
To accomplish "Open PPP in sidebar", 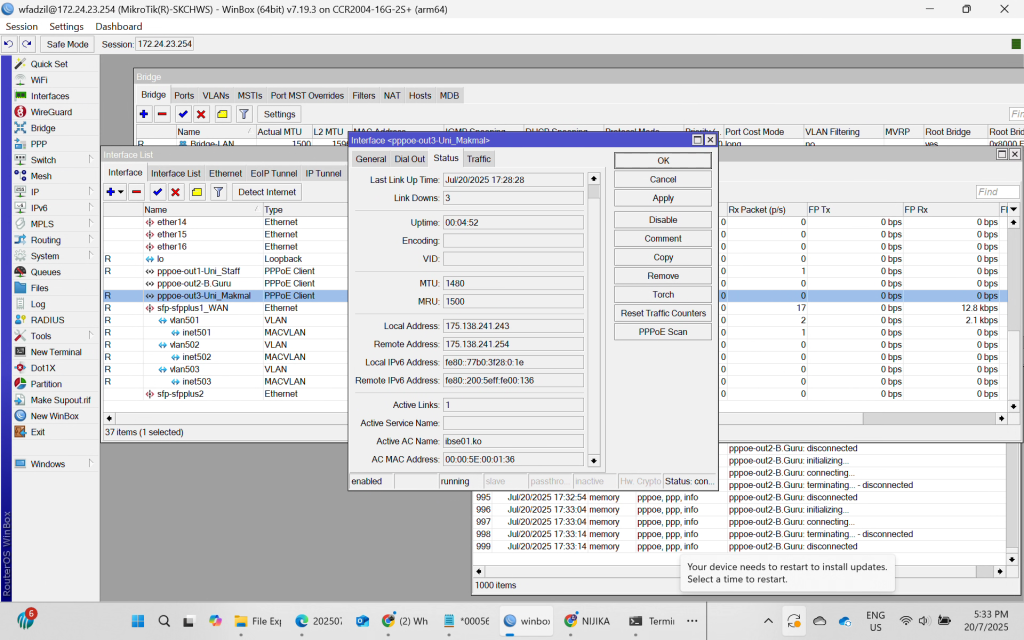I will [x=39, y=144].
